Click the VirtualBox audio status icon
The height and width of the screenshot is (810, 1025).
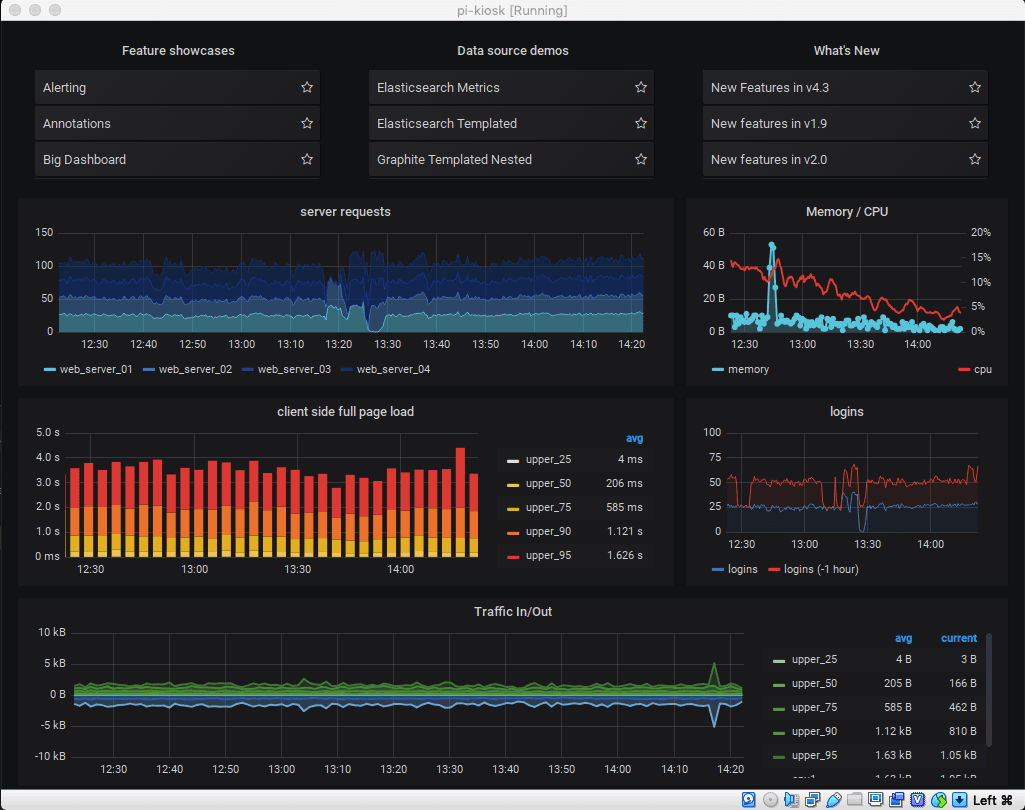(x=790, y=800)
